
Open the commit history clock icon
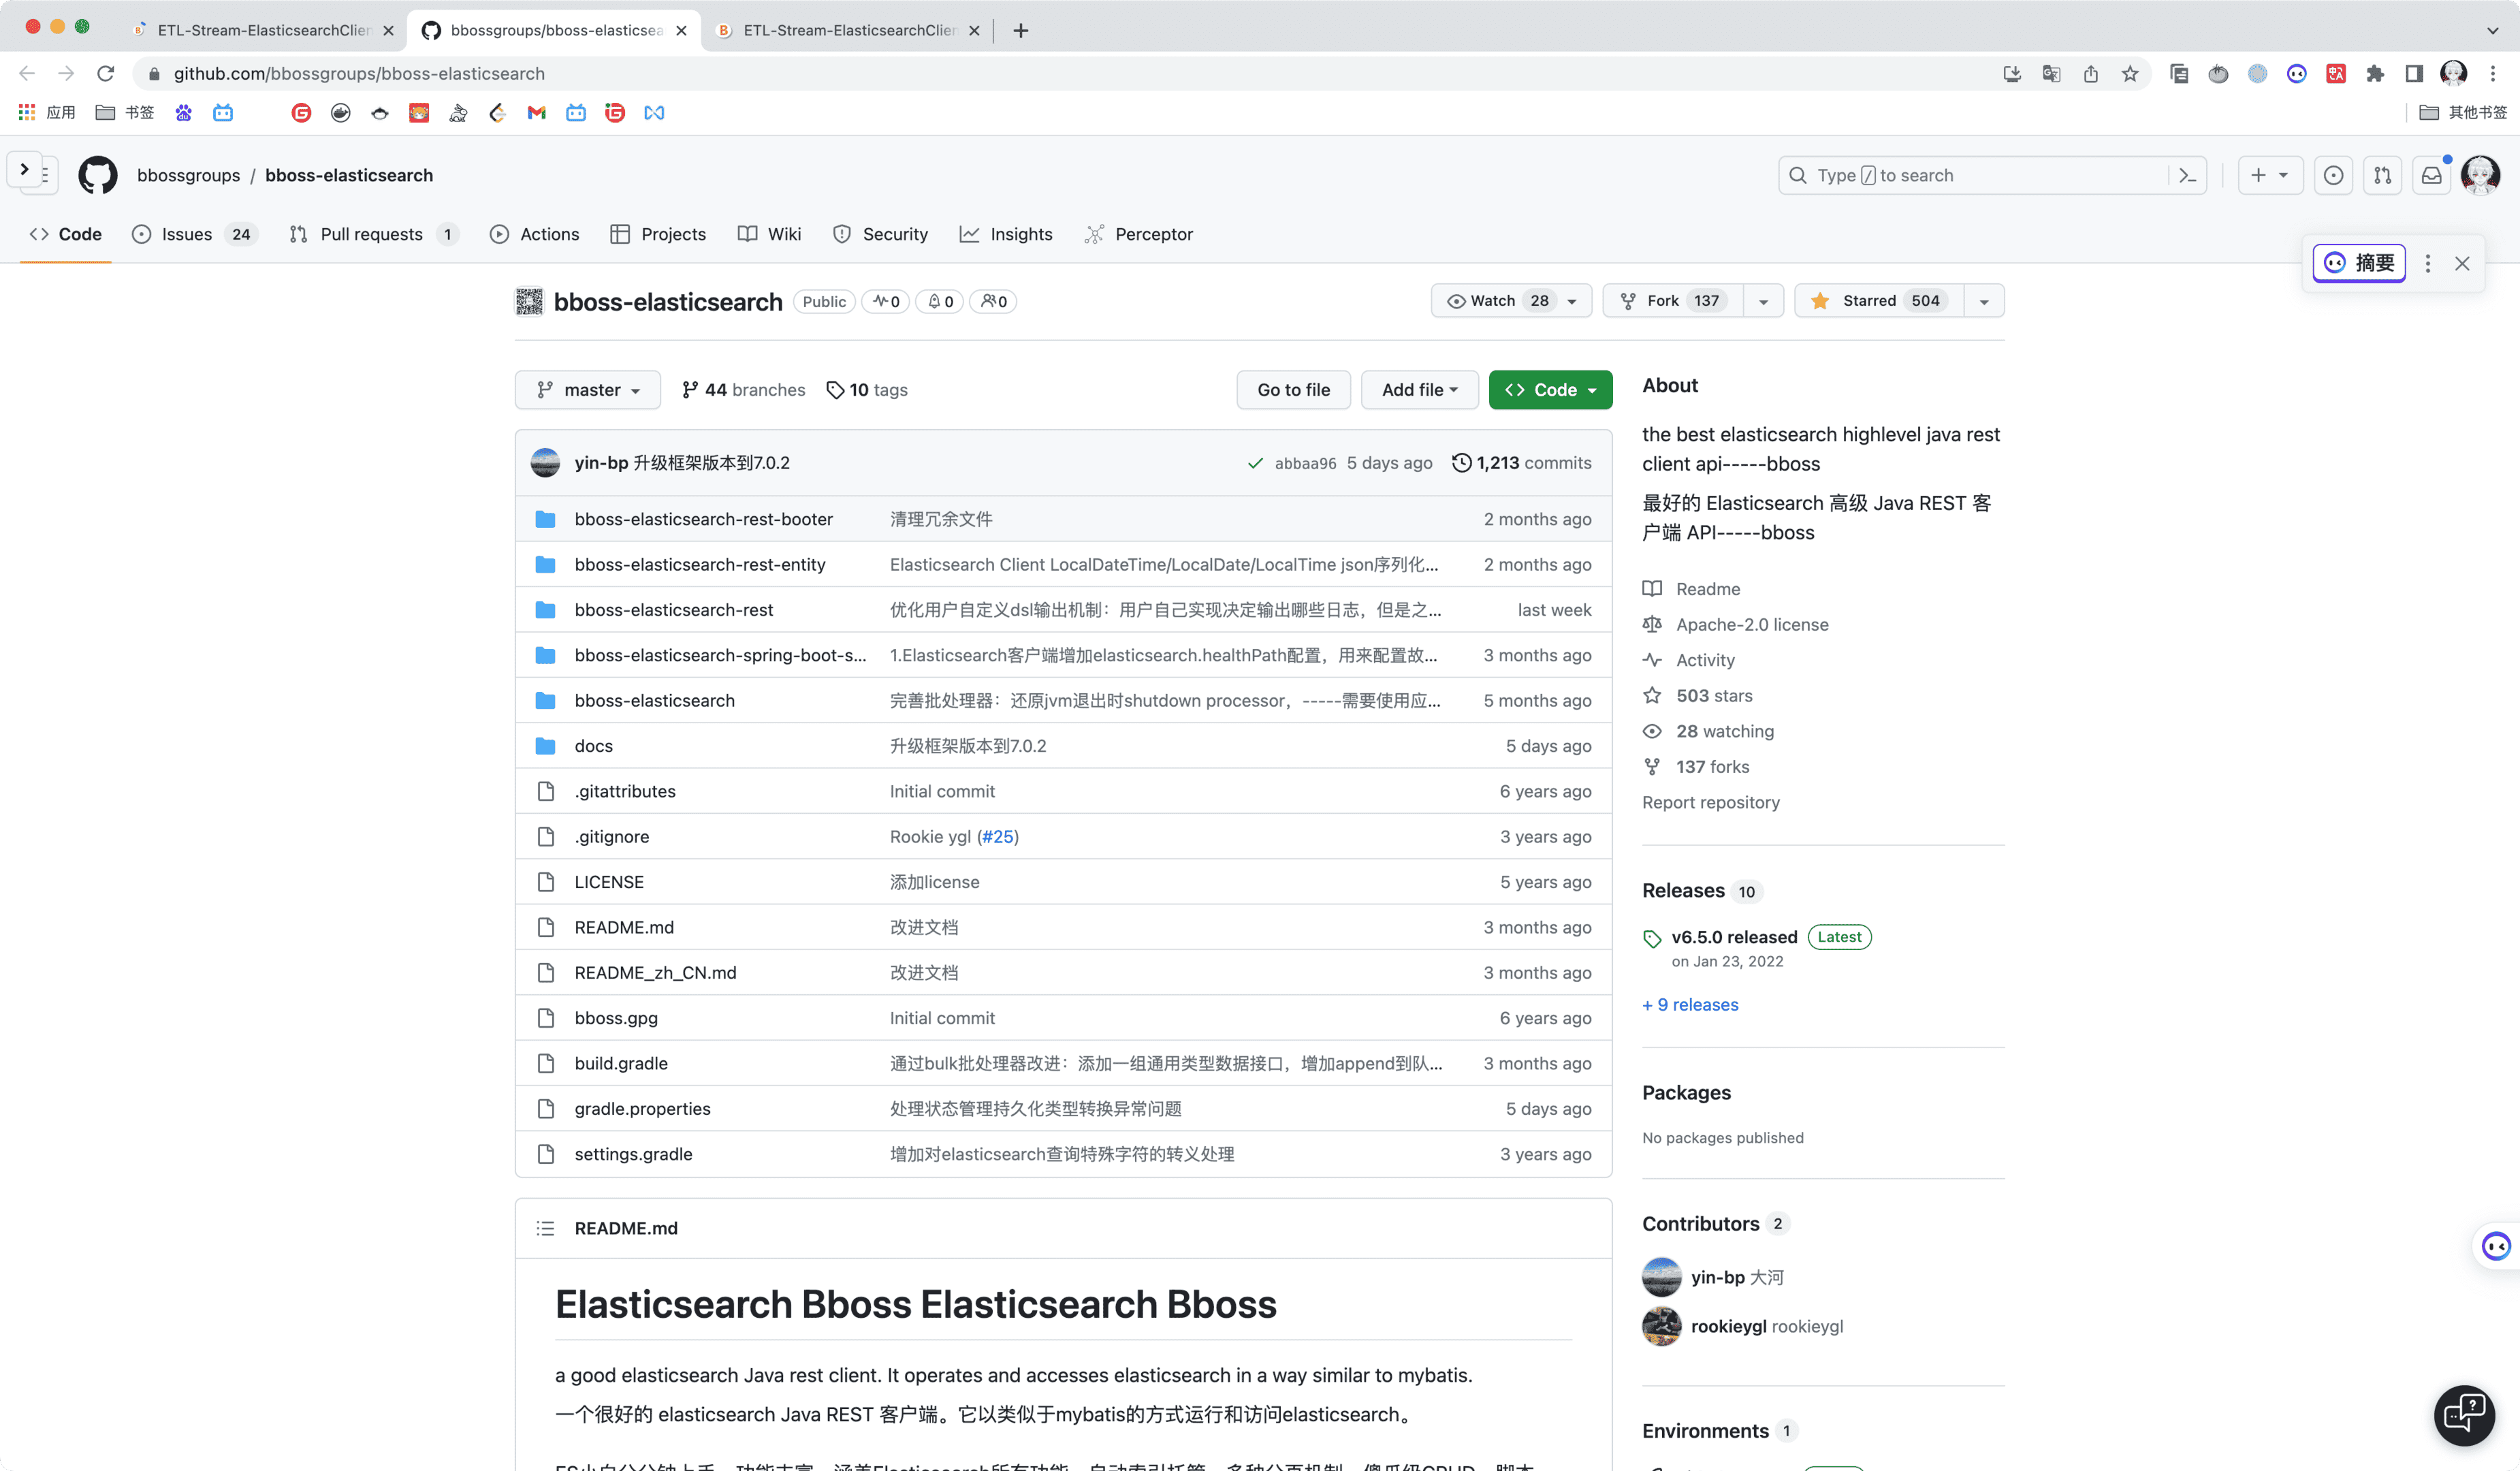pyautogui.click(x=1461, y=463)
